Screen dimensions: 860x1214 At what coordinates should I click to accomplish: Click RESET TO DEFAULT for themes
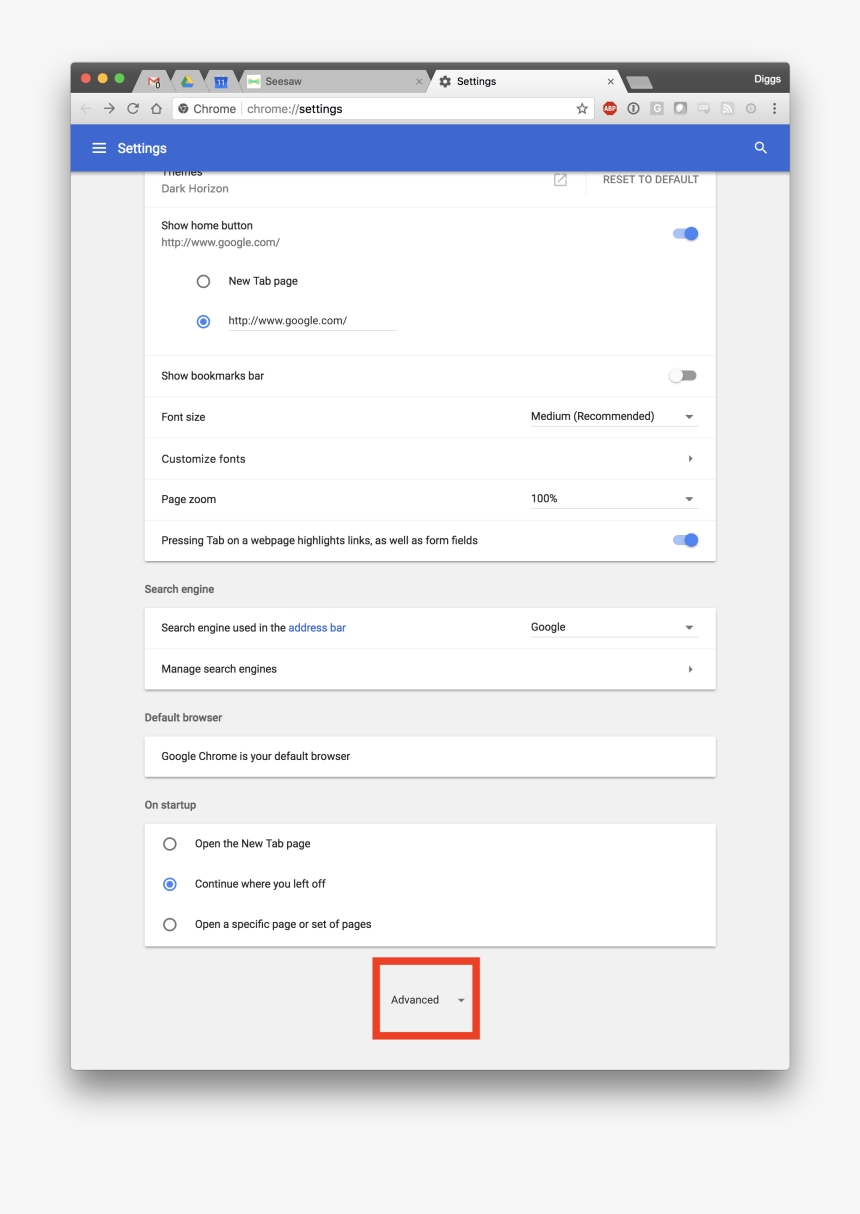651,180
